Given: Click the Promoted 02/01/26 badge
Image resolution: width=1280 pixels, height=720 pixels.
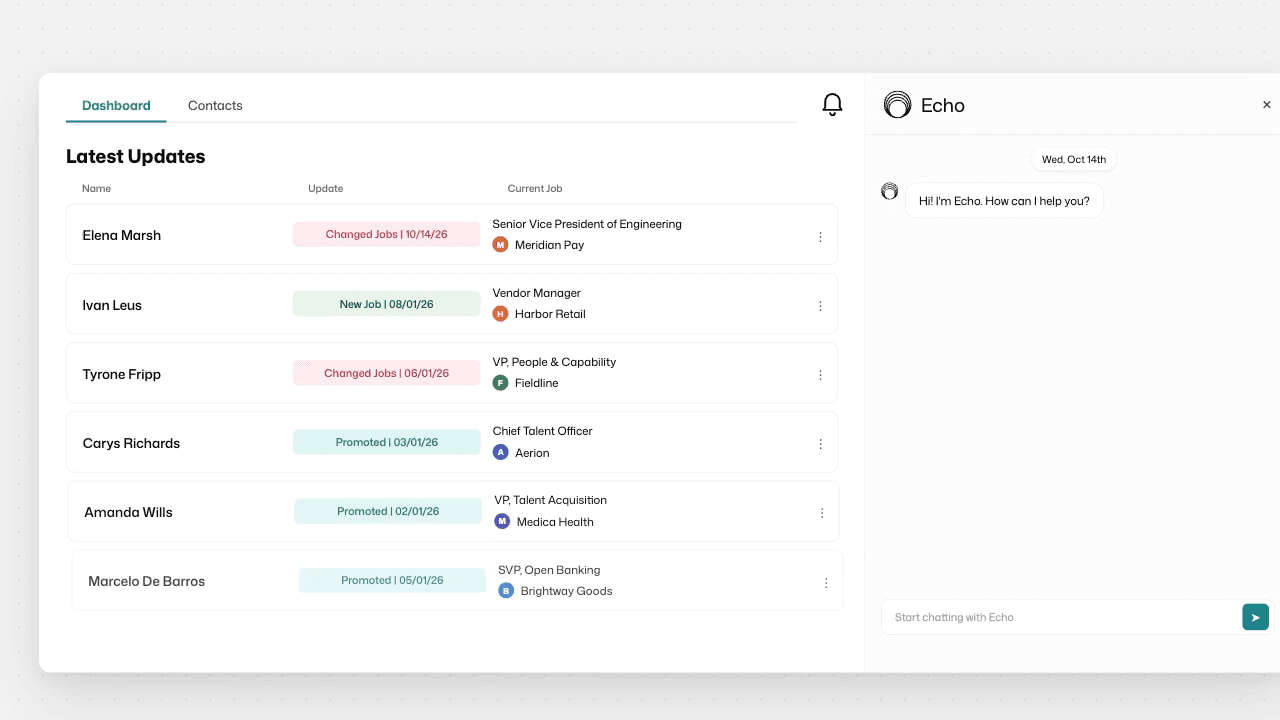Looking at the screenshot, I should click(388, 511).
